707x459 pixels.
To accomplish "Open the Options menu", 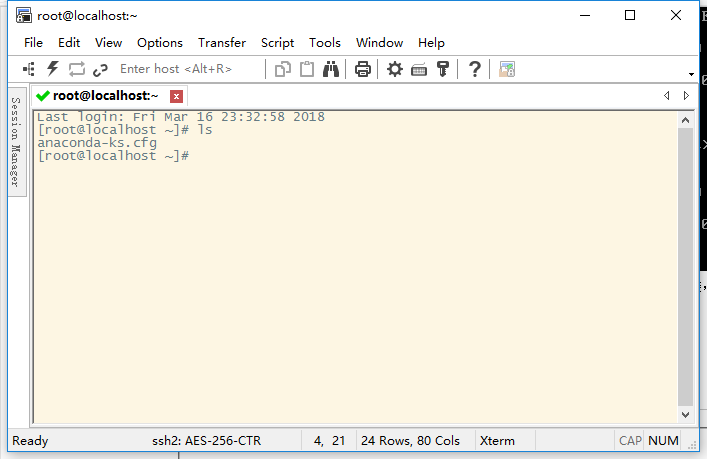I will click(x=160, y=42).
